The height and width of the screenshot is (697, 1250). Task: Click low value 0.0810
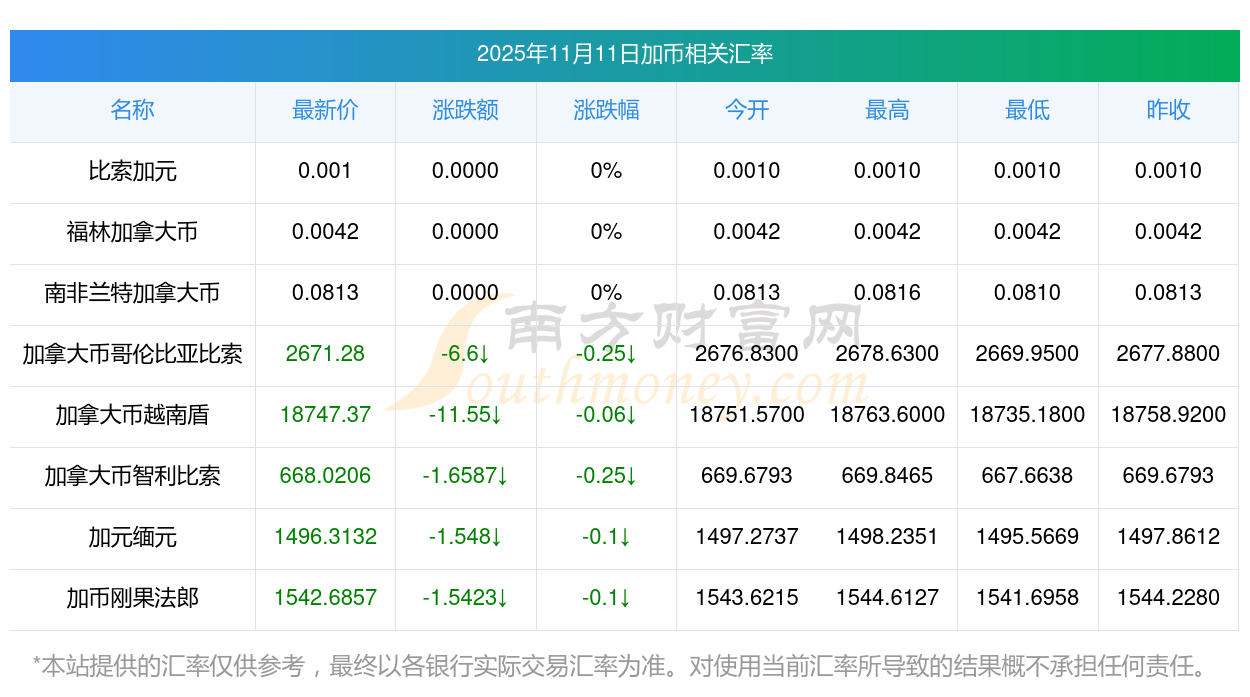point(1027,293)
